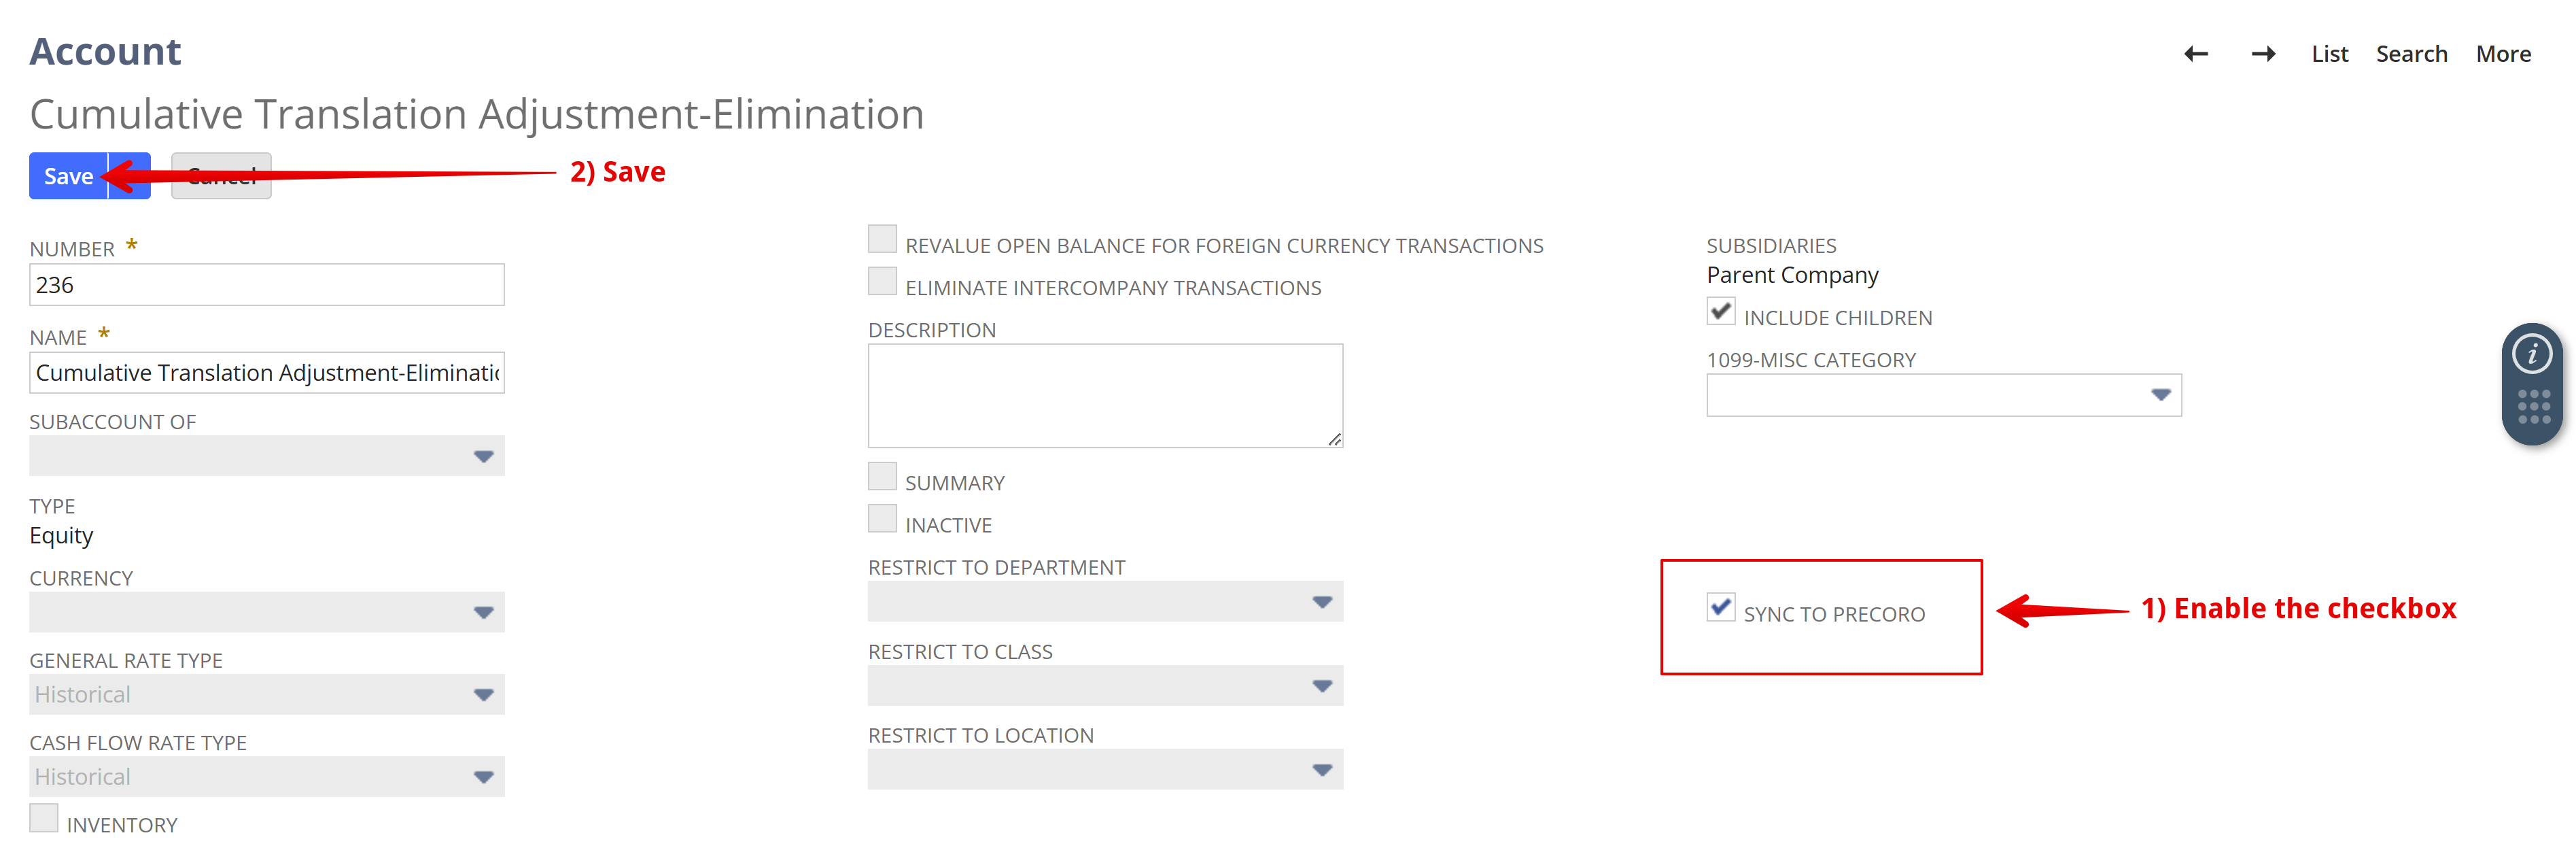Check Eliminate Intercompany Transactions
Image resolution: width=2576 pixels, height=846 pixels.
tap(882, 281)
